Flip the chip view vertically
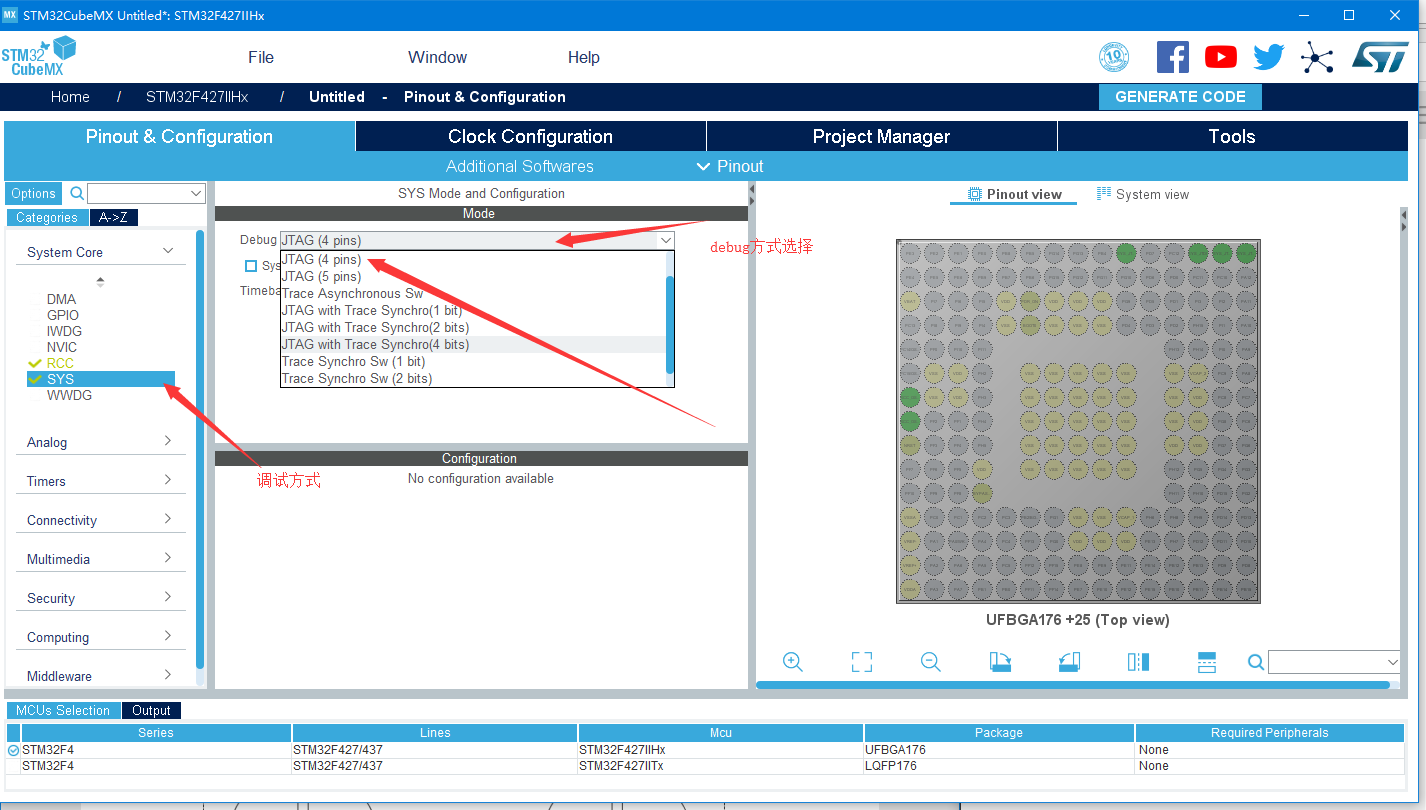 [1207, 662]
